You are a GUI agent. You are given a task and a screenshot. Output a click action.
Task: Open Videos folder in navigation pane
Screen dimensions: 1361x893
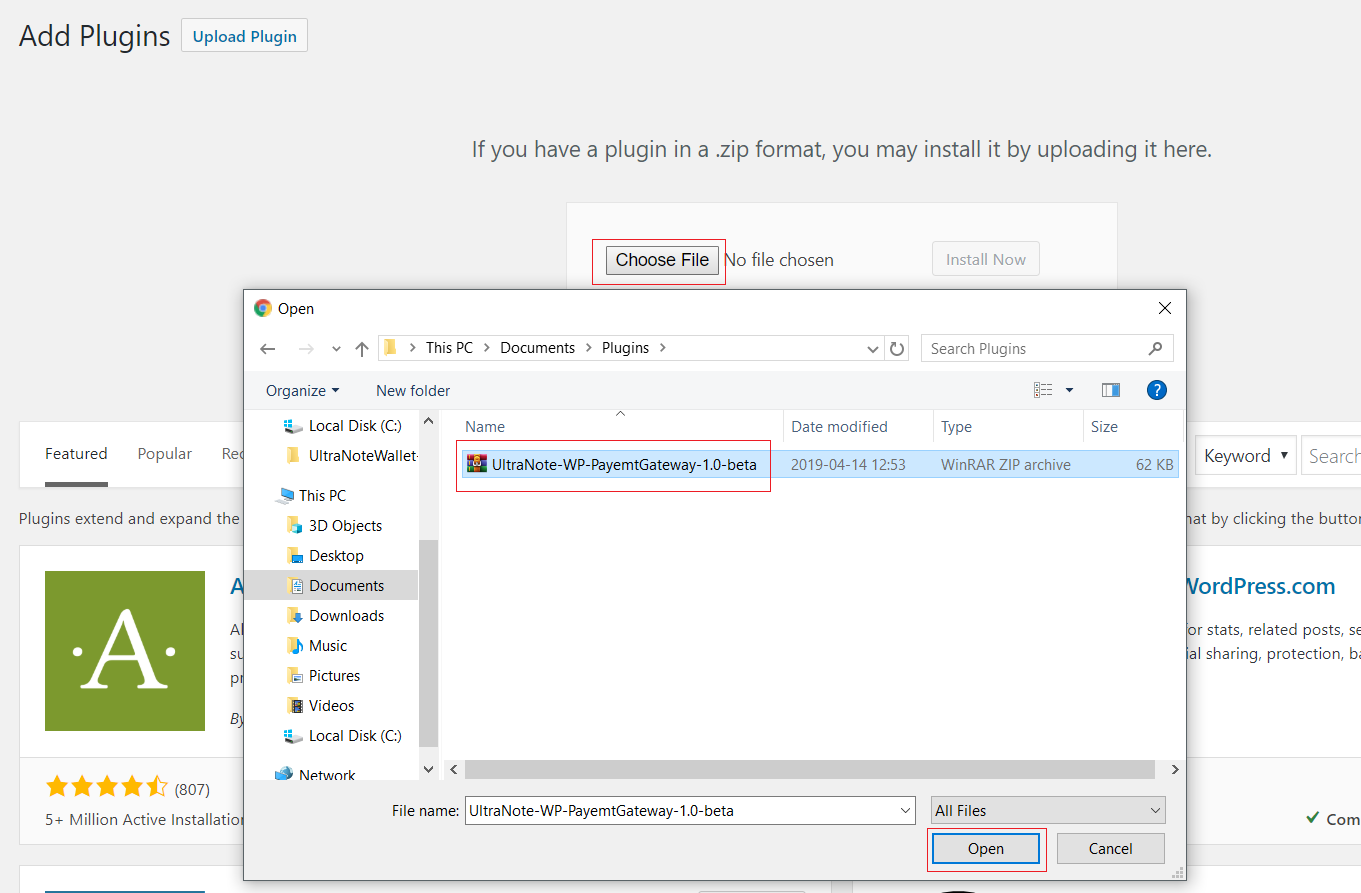point(321,705)
